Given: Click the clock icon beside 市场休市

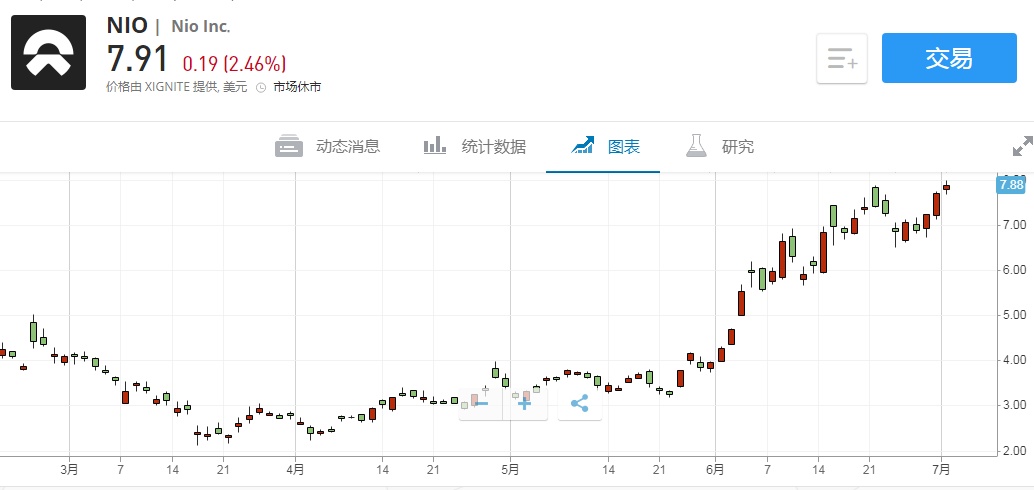Looking at the screenshot, I should pos(261,88).
